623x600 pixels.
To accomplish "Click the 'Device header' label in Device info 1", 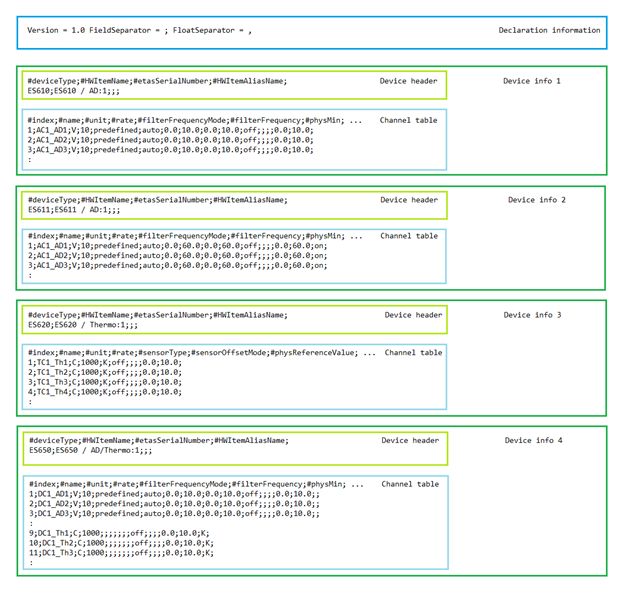I will click(408, 81).
